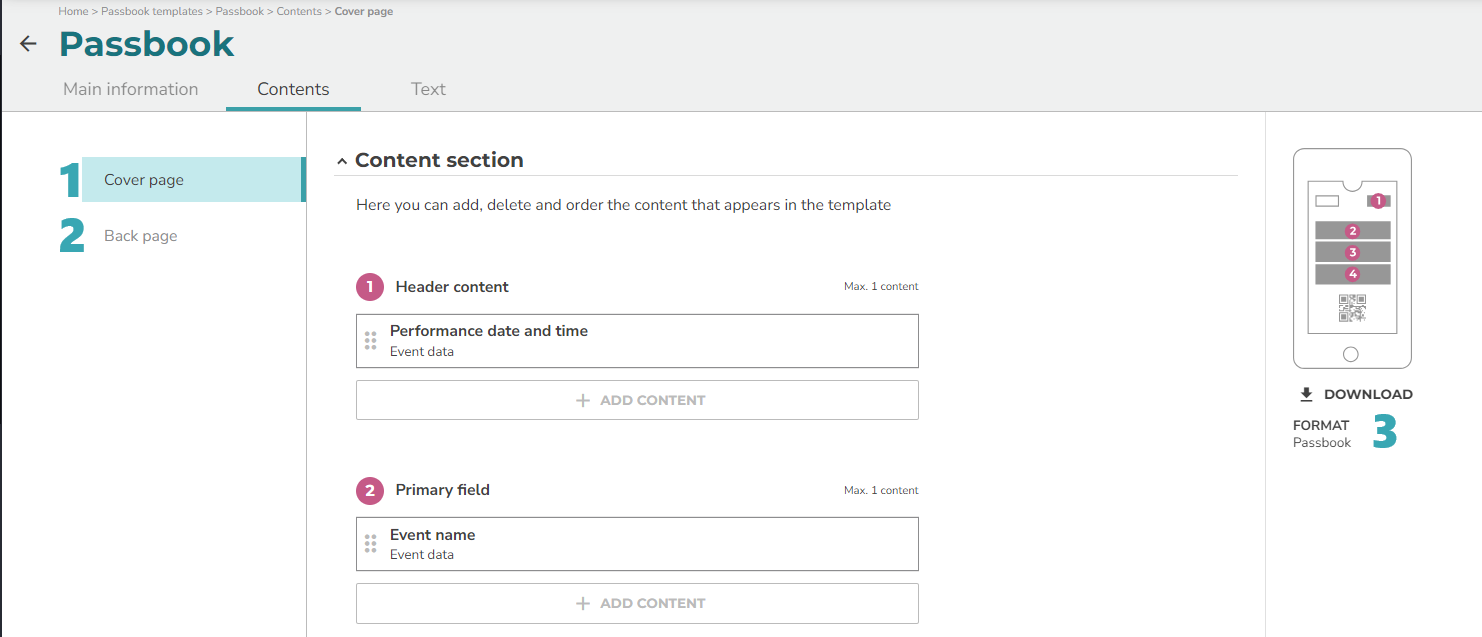This screenshot has height=637, width=1482.
Task: Click Add Content under Header content
Action: click(x=637, y=400)
